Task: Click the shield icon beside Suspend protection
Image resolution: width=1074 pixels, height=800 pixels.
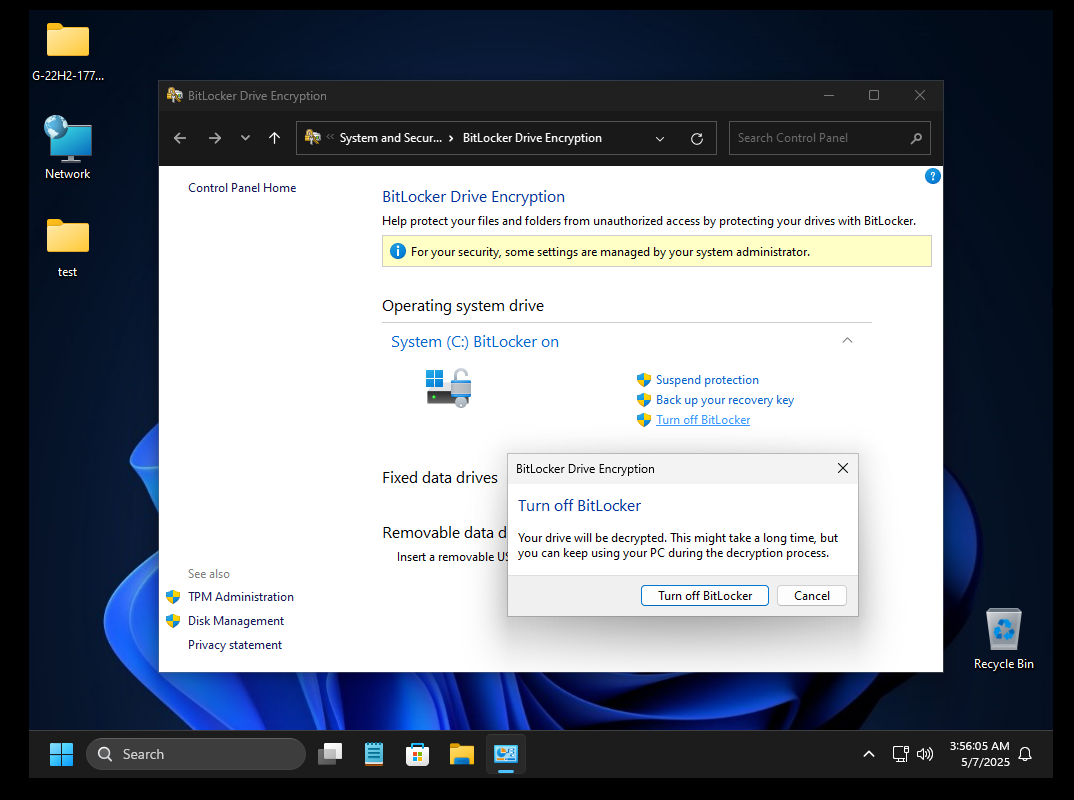Action: point(644,379)
